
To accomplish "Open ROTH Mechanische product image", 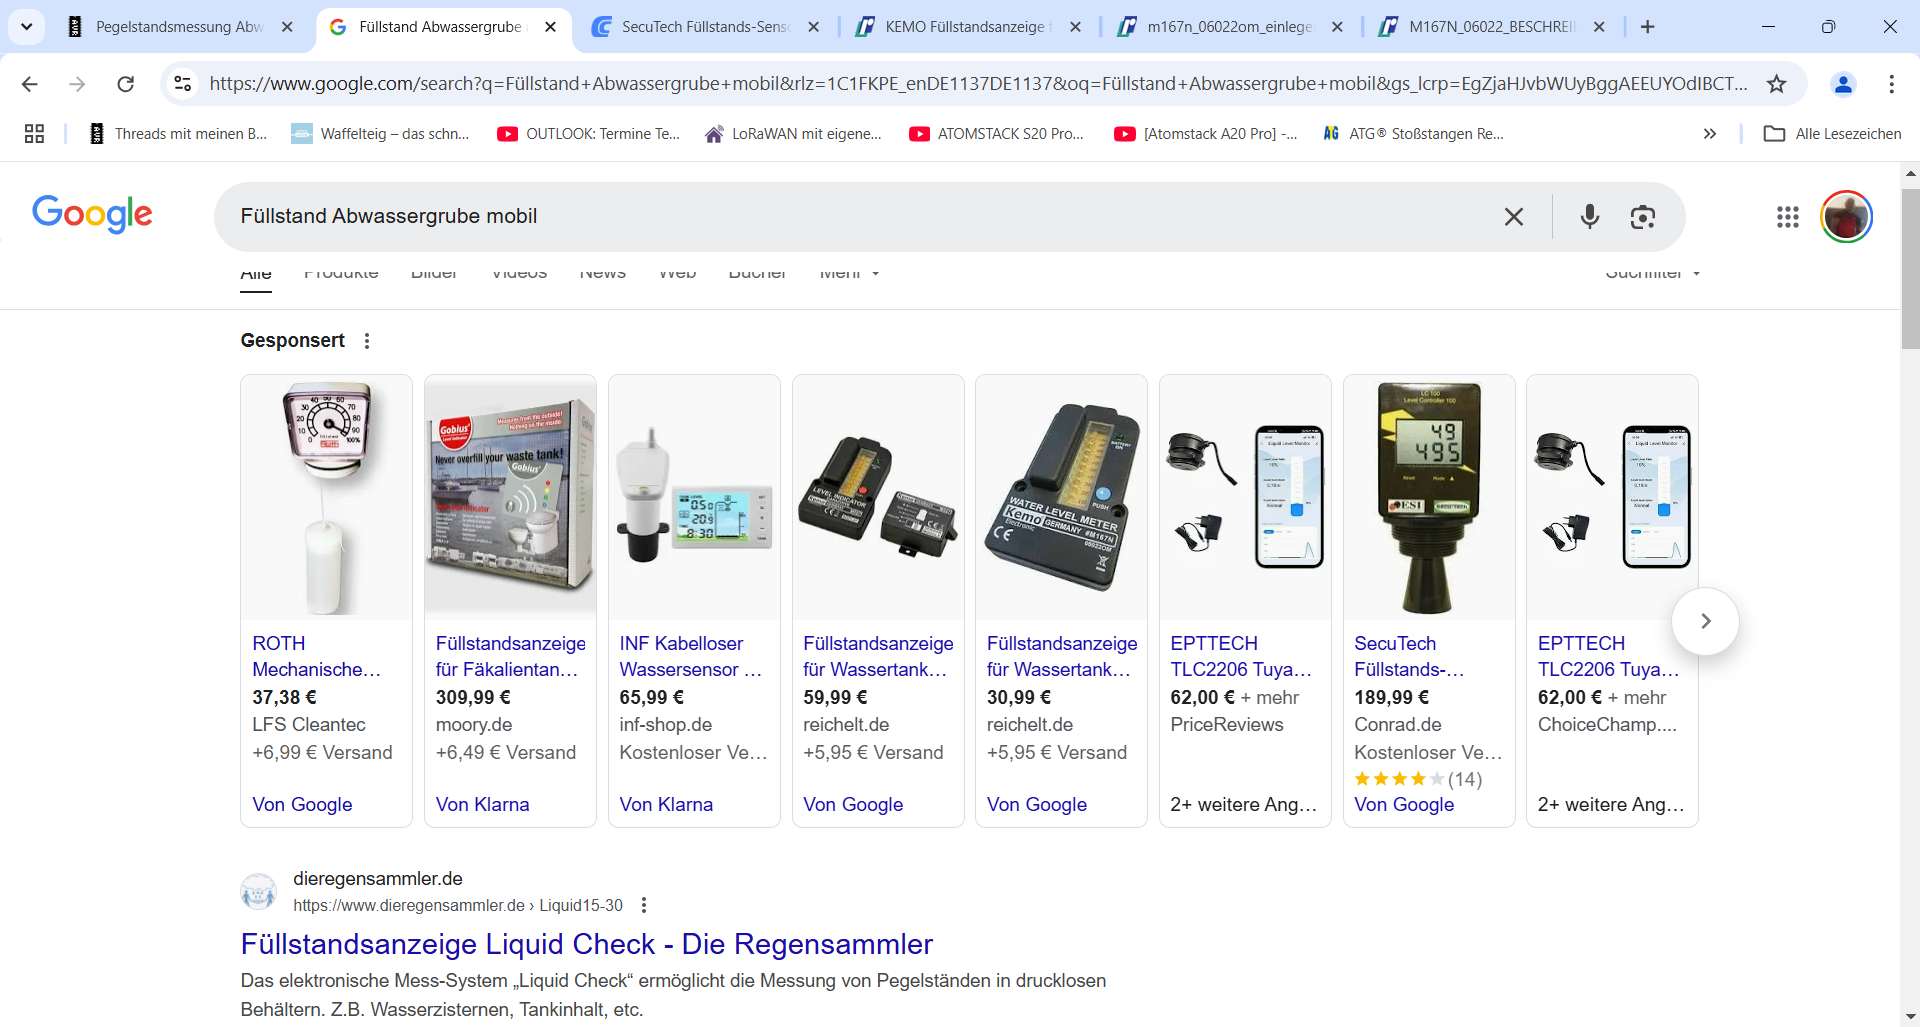I will coord(326,497).
